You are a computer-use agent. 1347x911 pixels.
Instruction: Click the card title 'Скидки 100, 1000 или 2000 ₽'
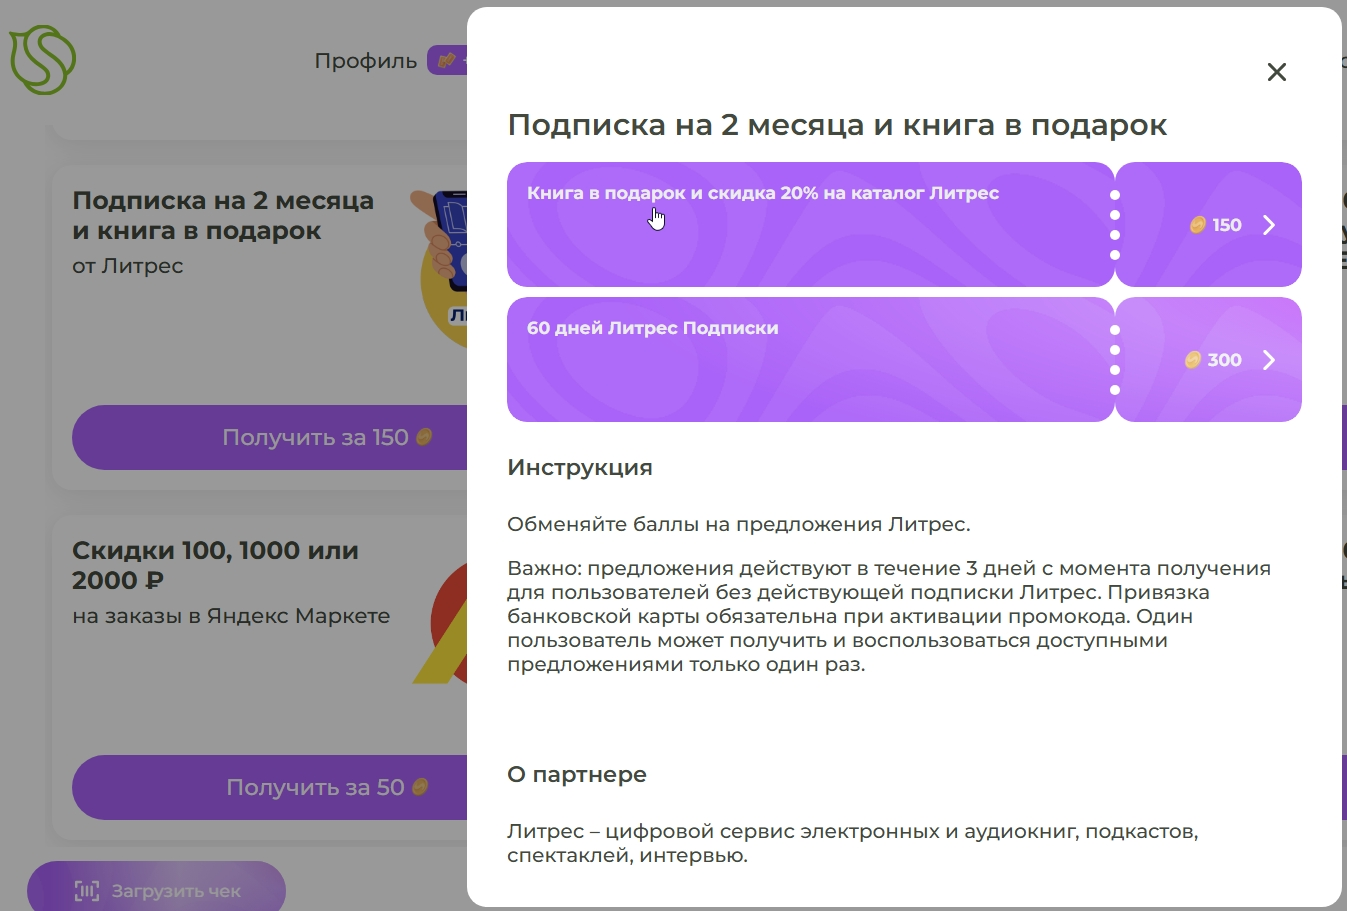pyautogui.click(x=215, y=565)
